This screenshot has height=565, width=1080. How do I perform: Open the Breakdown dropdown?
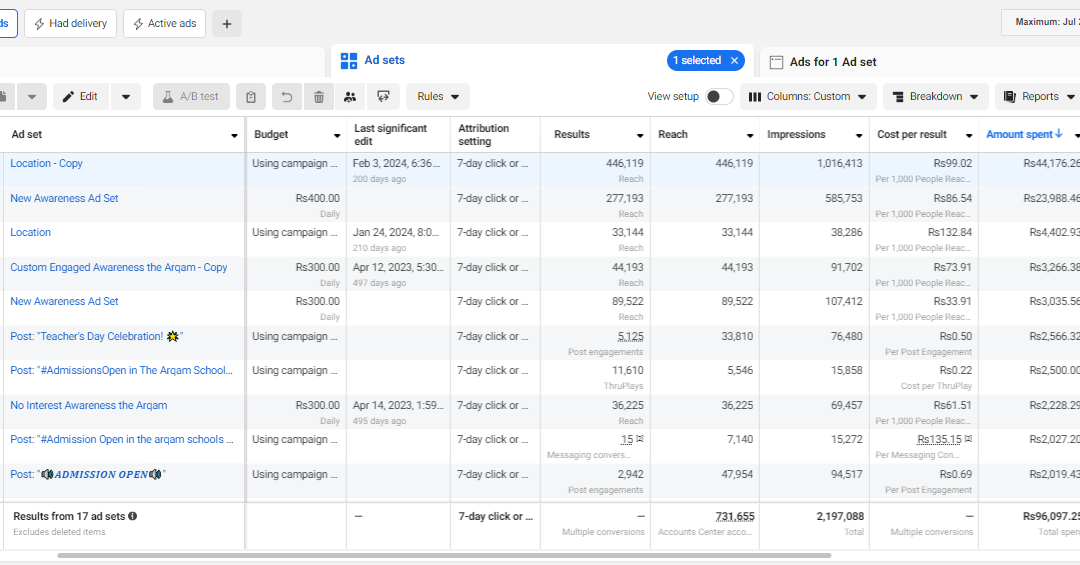coord(935,96)
